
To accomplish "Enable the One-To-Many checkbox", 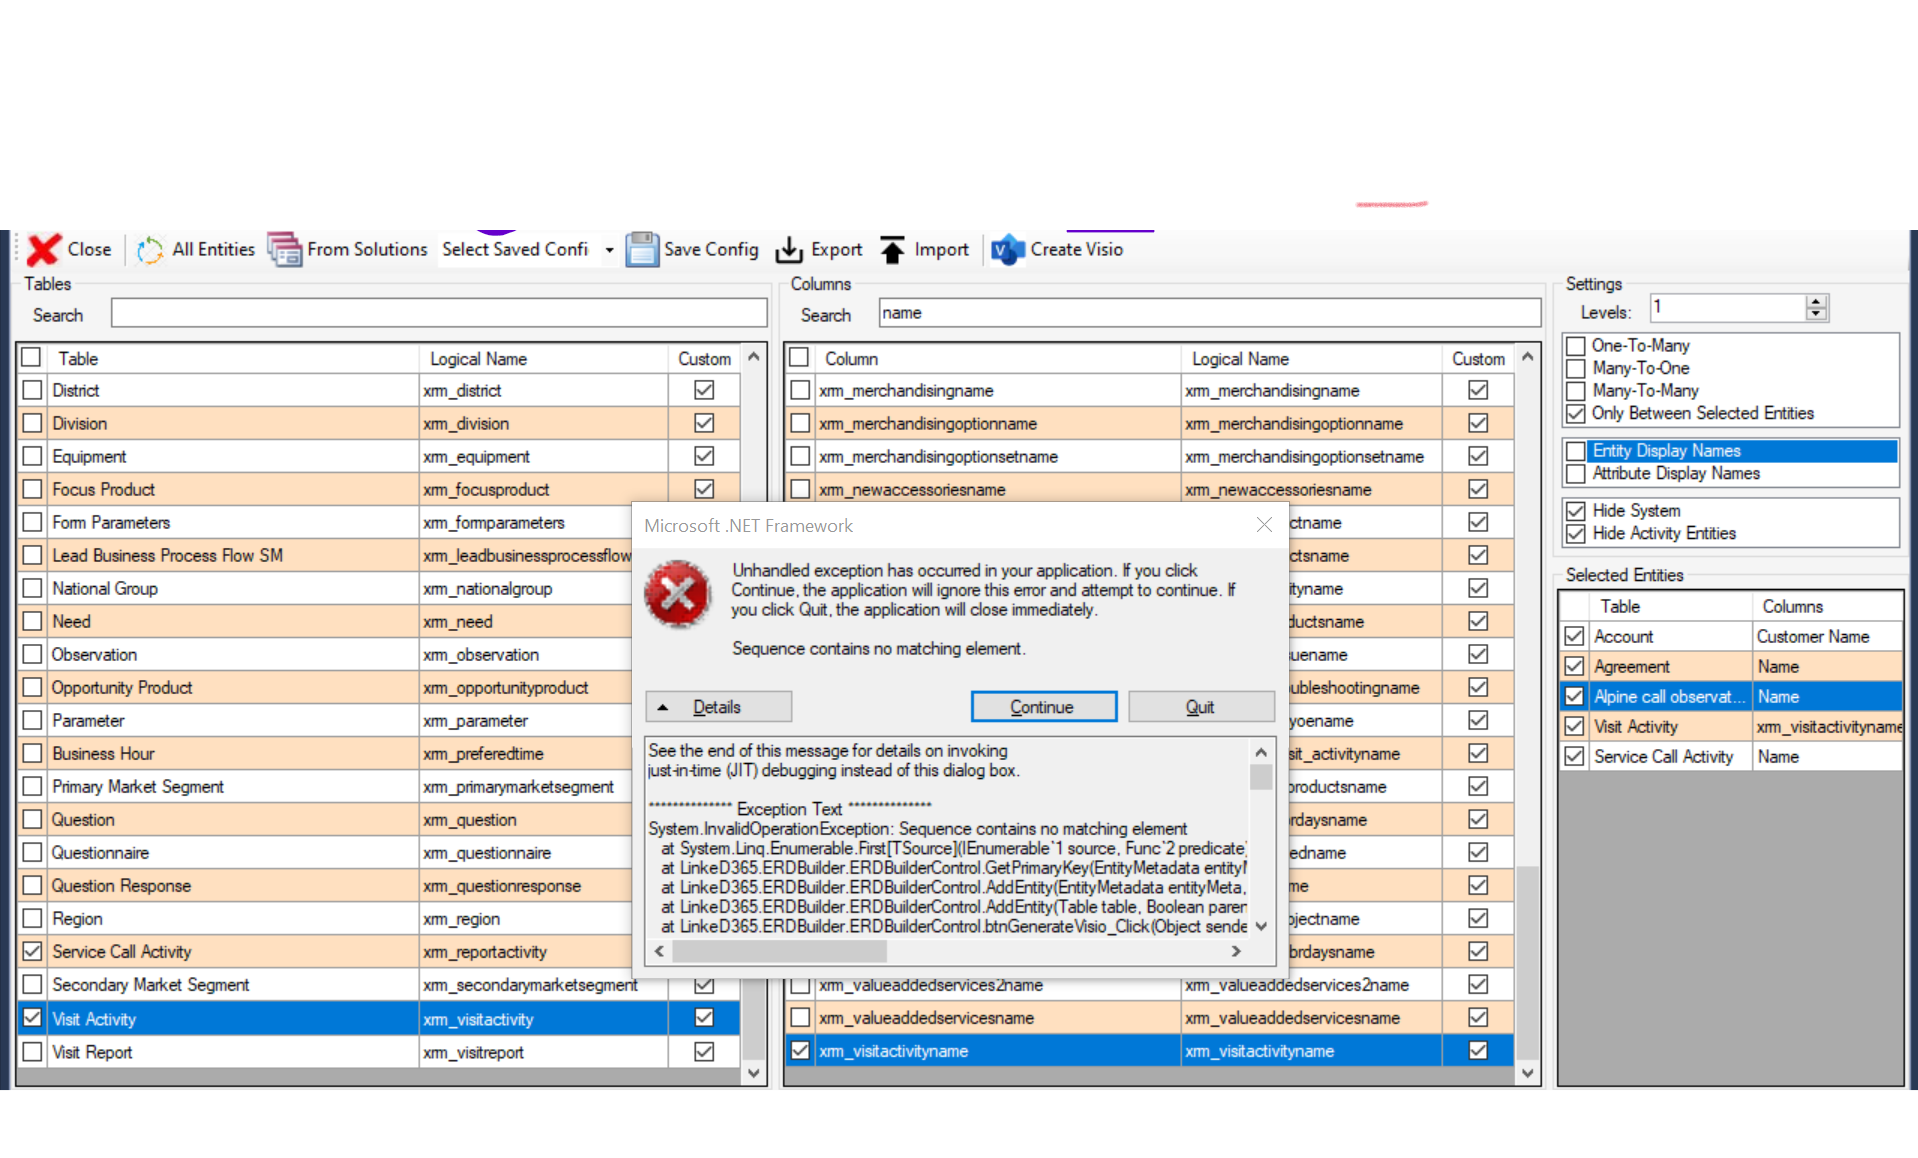I will pyautogui.click(x=1576, y=346).
